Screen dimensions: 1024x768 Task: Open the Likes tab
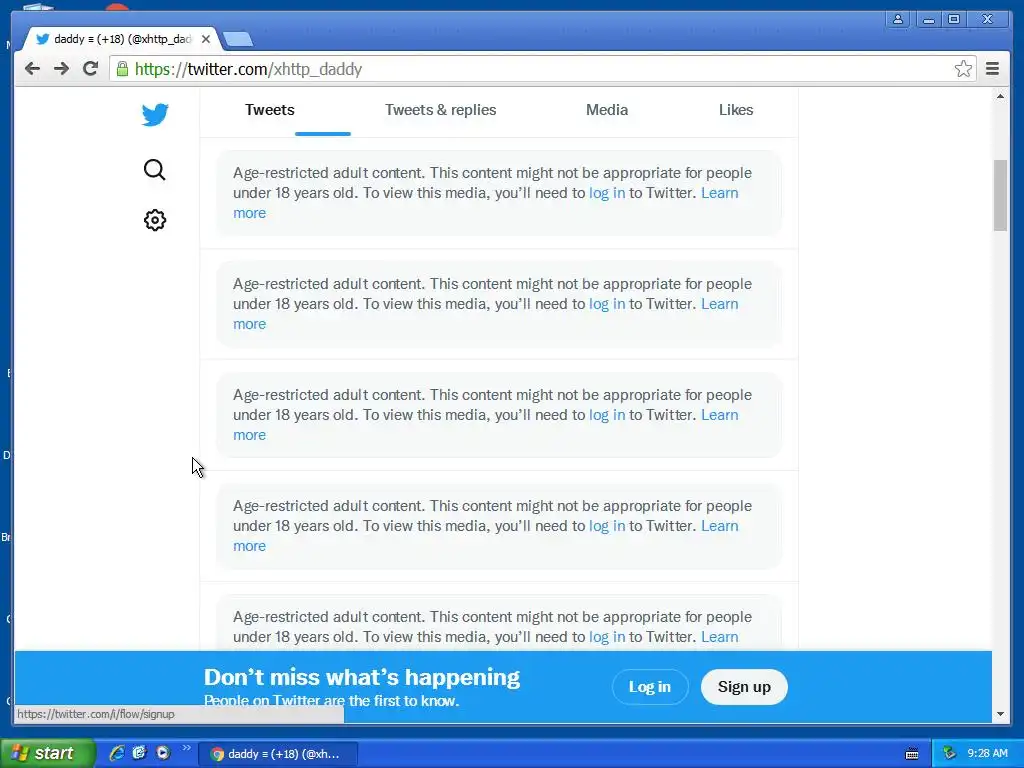(x=736, y=110)
